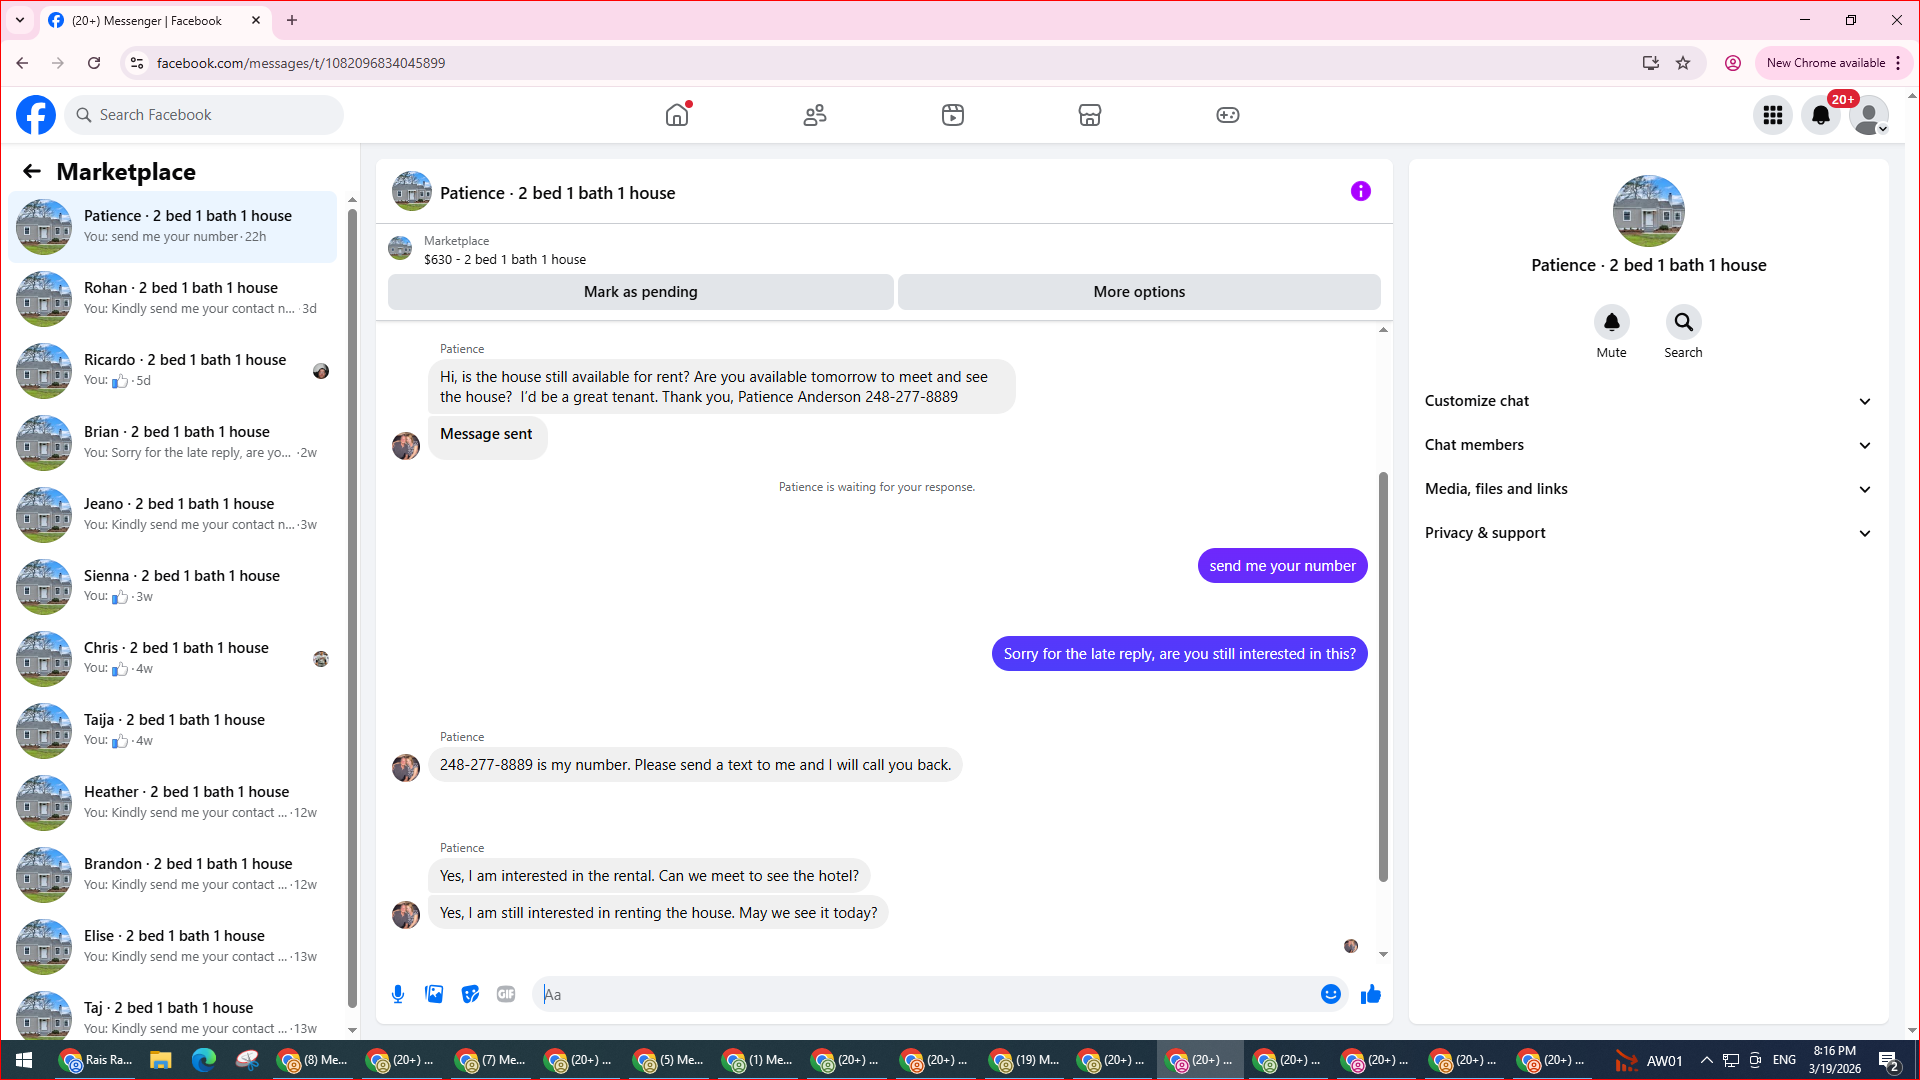This screenshot has width=1920, height=1080.
Task: Expand the Chat members section
Action: point(1647,445)
